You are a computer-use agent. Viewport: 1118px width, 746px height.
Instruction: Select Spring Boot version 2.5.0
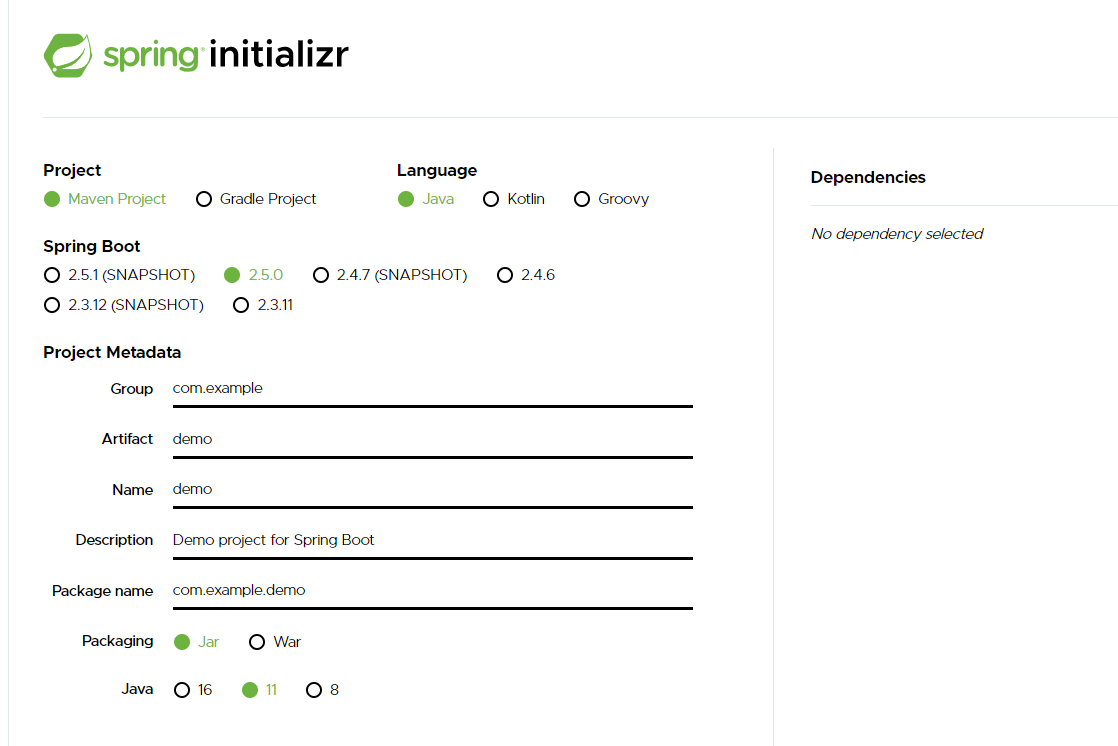232,275
